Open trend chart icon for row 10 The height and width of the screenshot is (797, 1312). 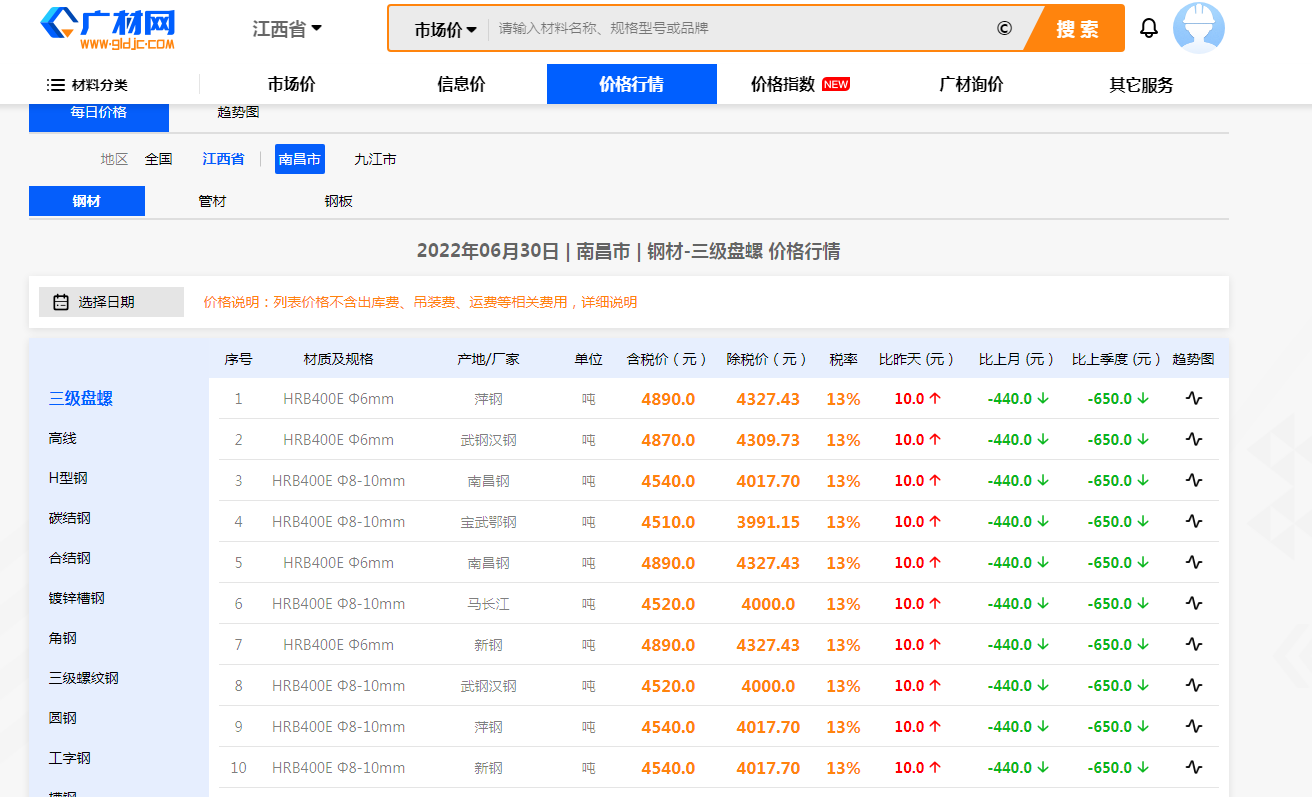pyautogui.click(x=1194, y=767)
